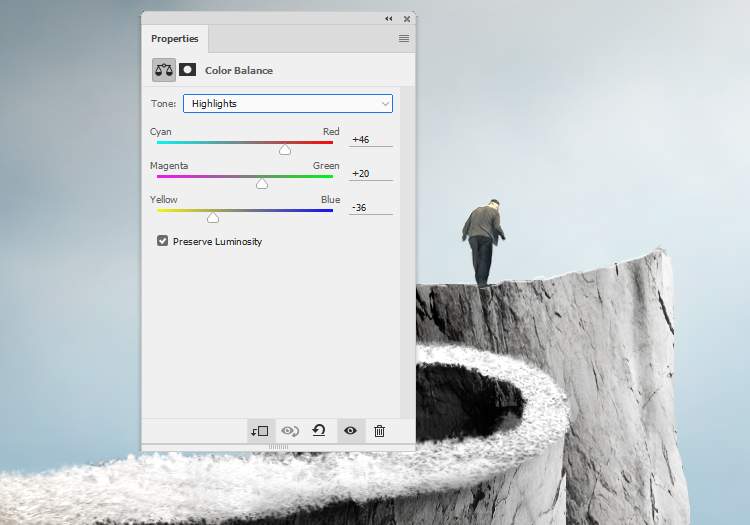The width and height of the screenshot is (750, 525).
Task: Select the layer mask icon in Properties
Action: [188, 70]
